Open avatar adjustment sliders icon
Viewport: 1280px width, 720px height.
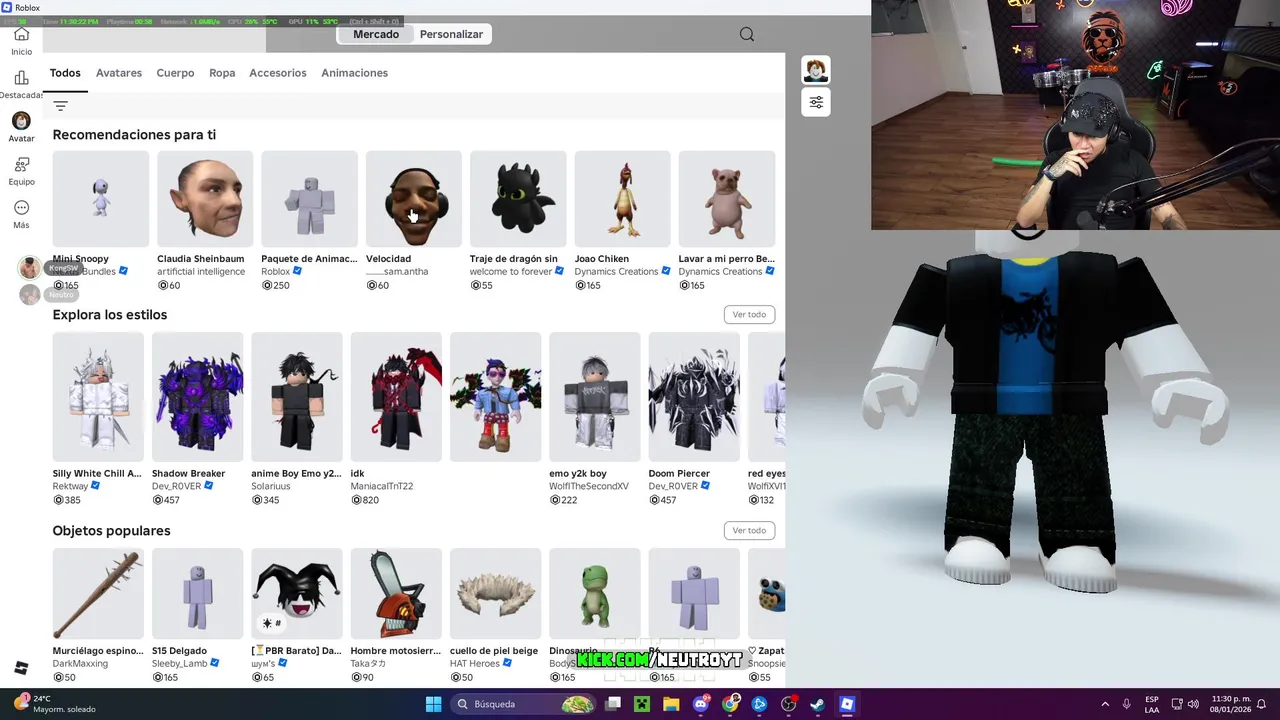(x=816, y=102)
